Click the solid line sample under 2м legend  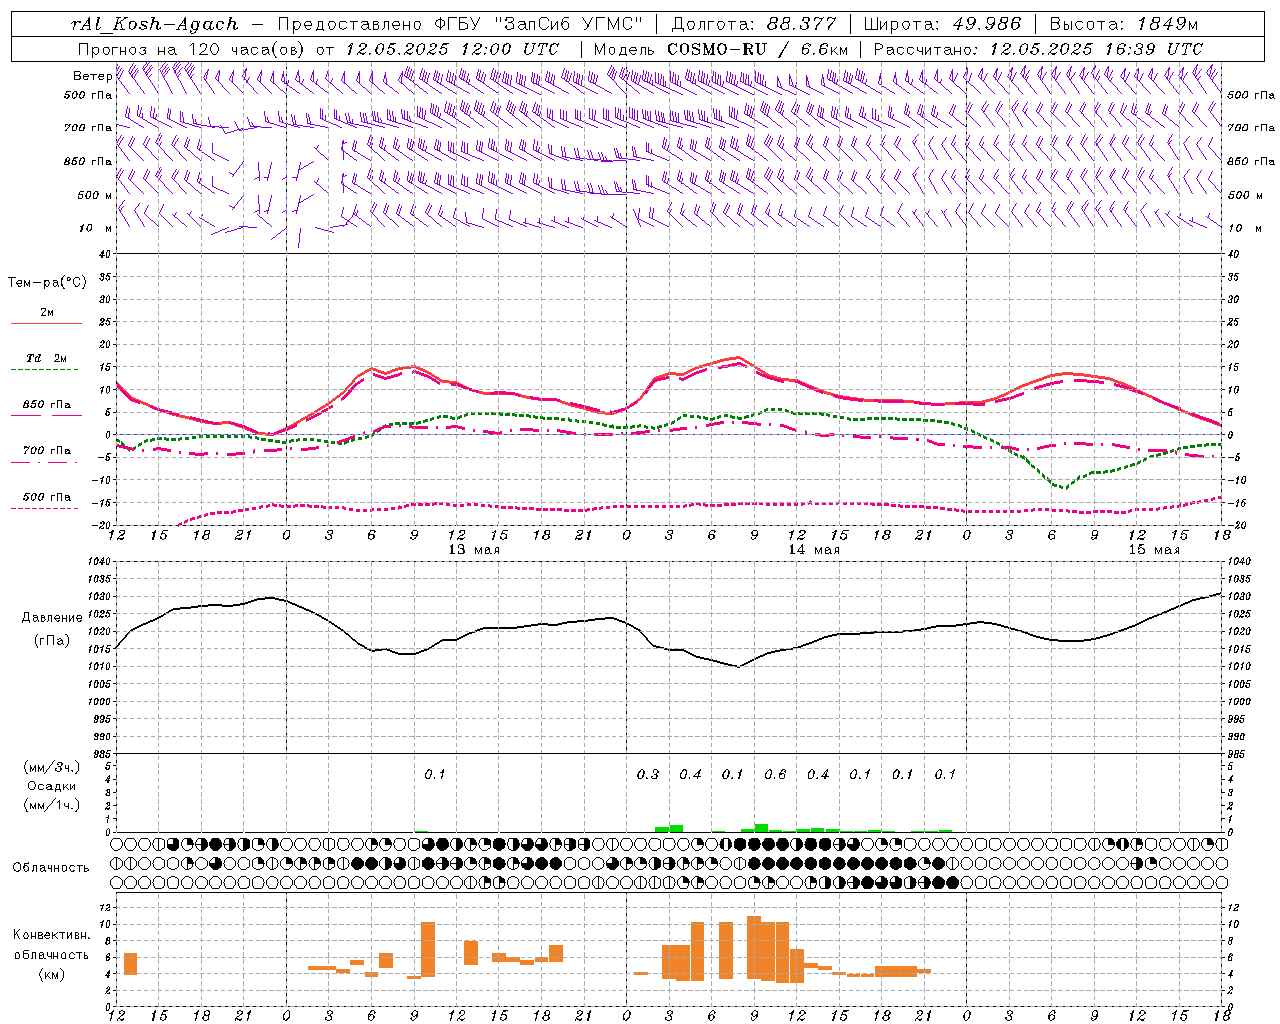46,324
